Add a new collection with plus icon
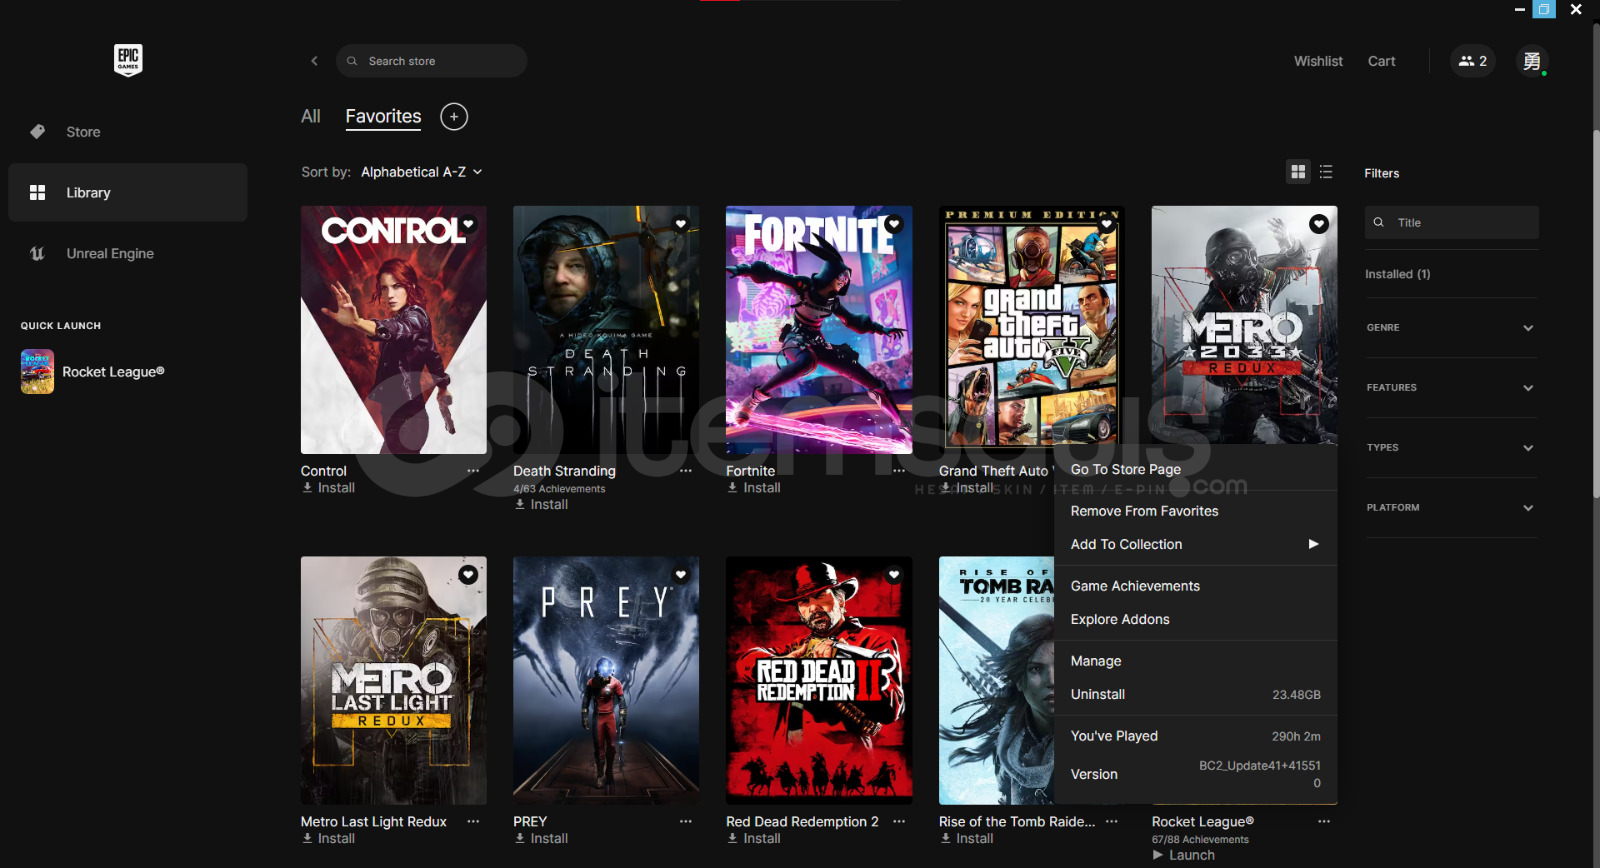This screenshot has height=868, width=1600. point(454,117)
